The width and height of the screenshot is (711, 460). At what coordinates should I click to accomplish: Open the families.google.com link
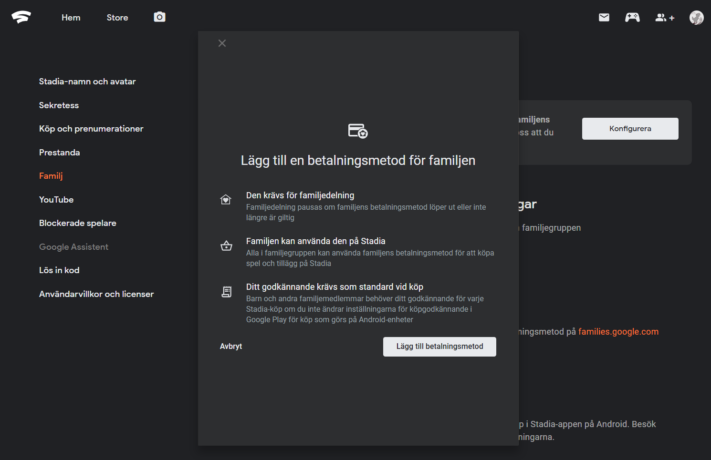click(618, 332)
